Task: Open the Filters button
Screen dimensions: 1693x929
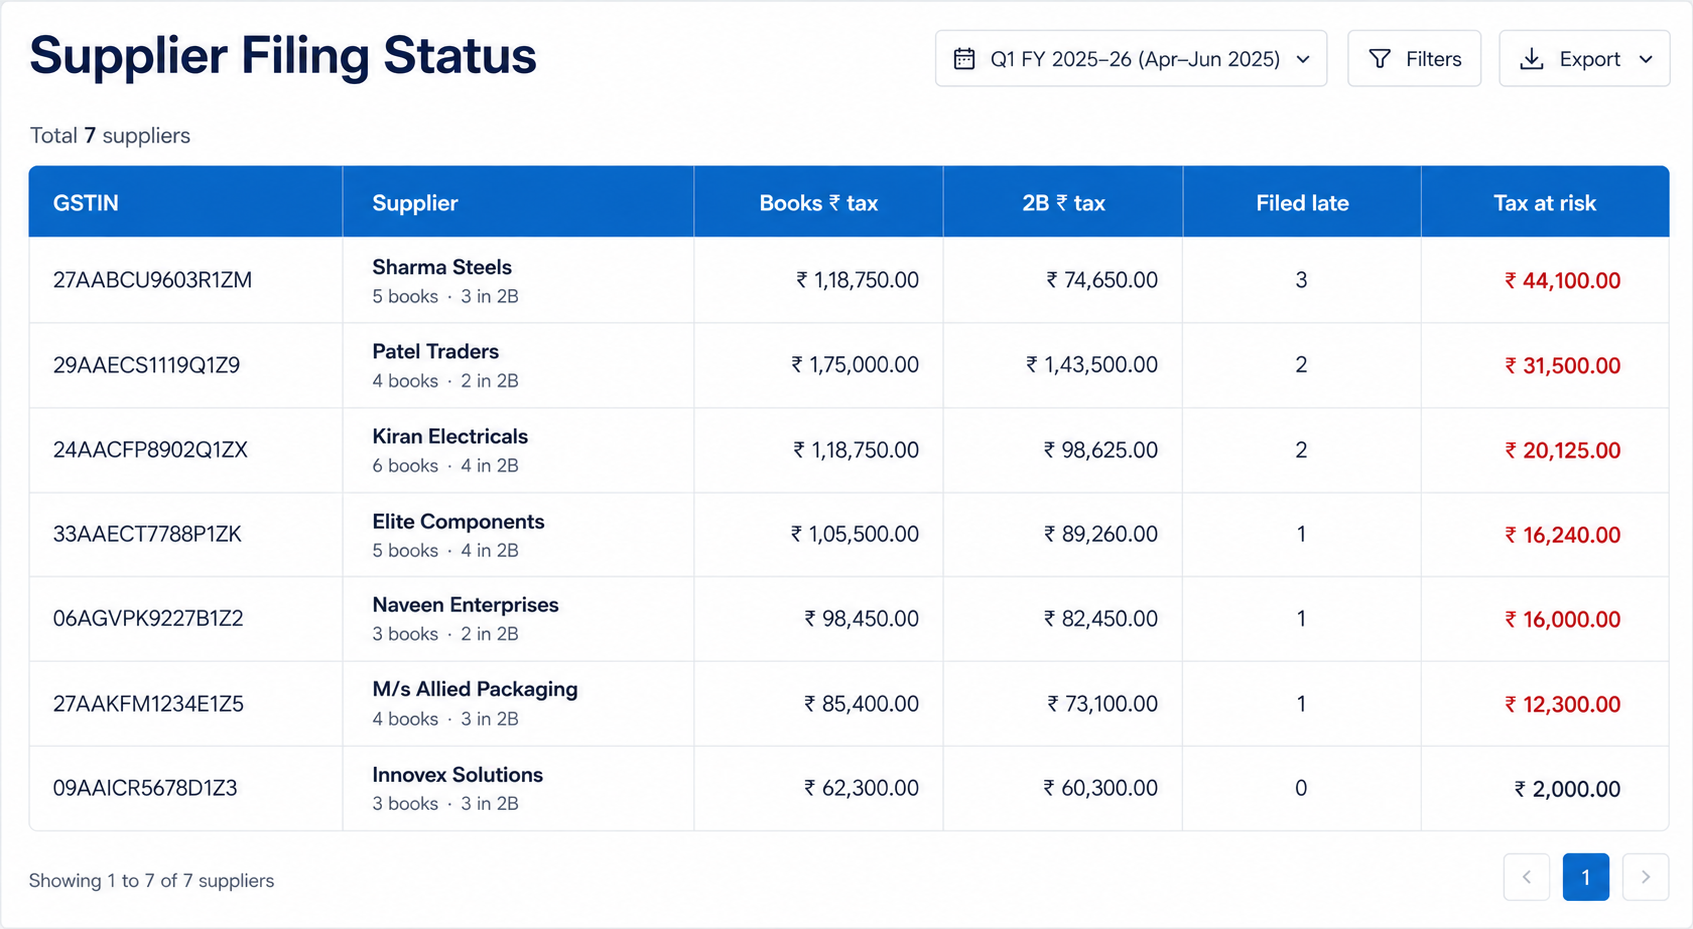Action: [x=1414, y=59]
